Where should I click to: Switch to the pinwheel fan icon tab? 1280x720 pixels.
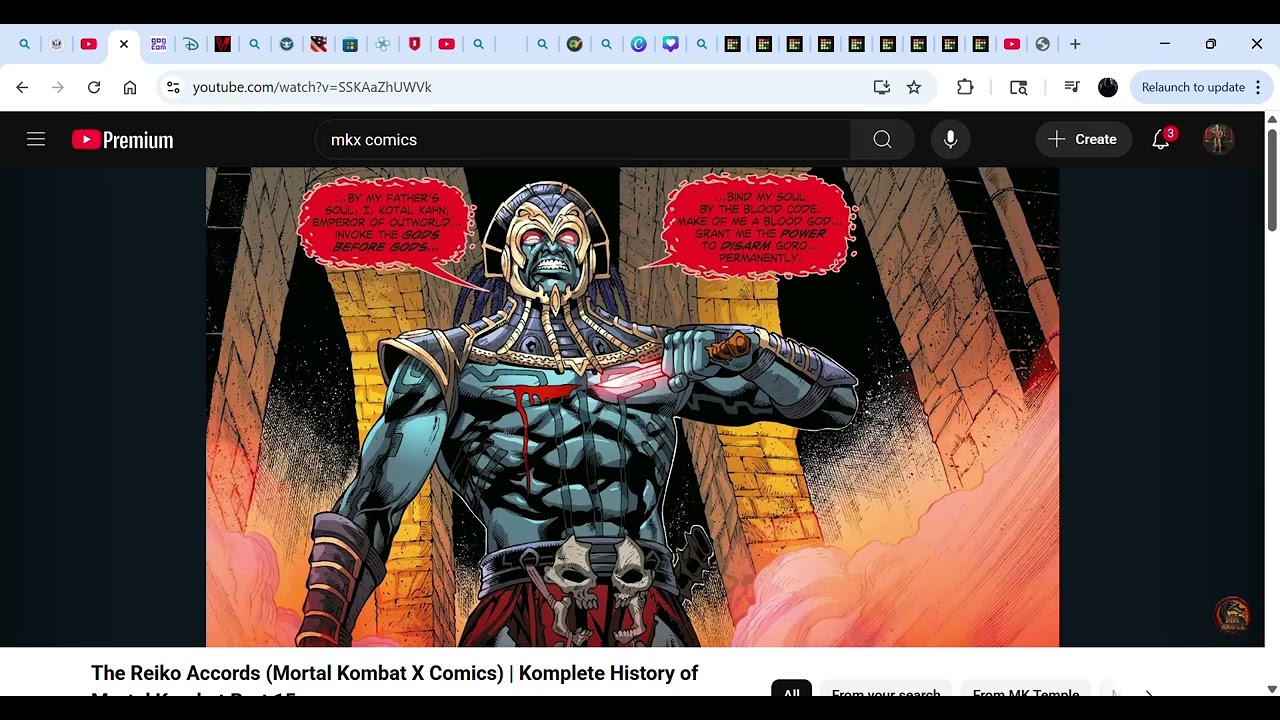(x=382, y=44)
